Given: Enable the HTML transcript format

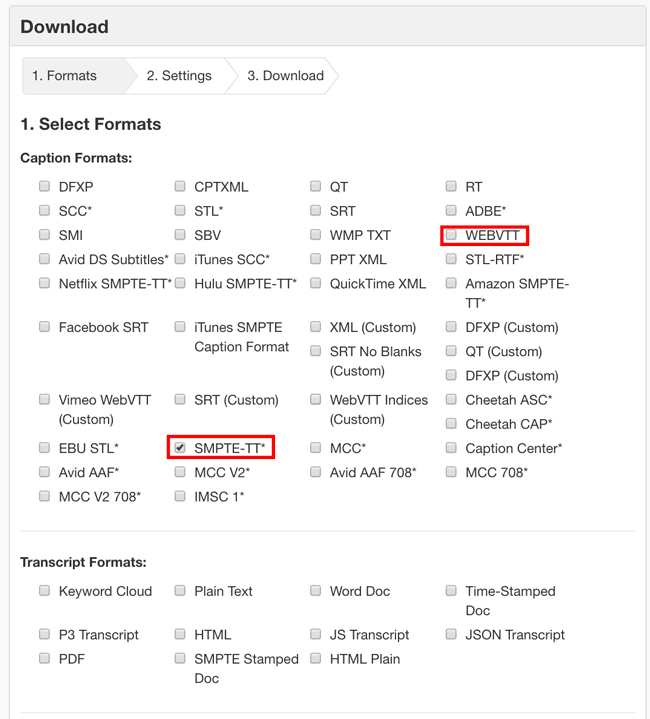Looking at the screenshot, I should point(180,635).
